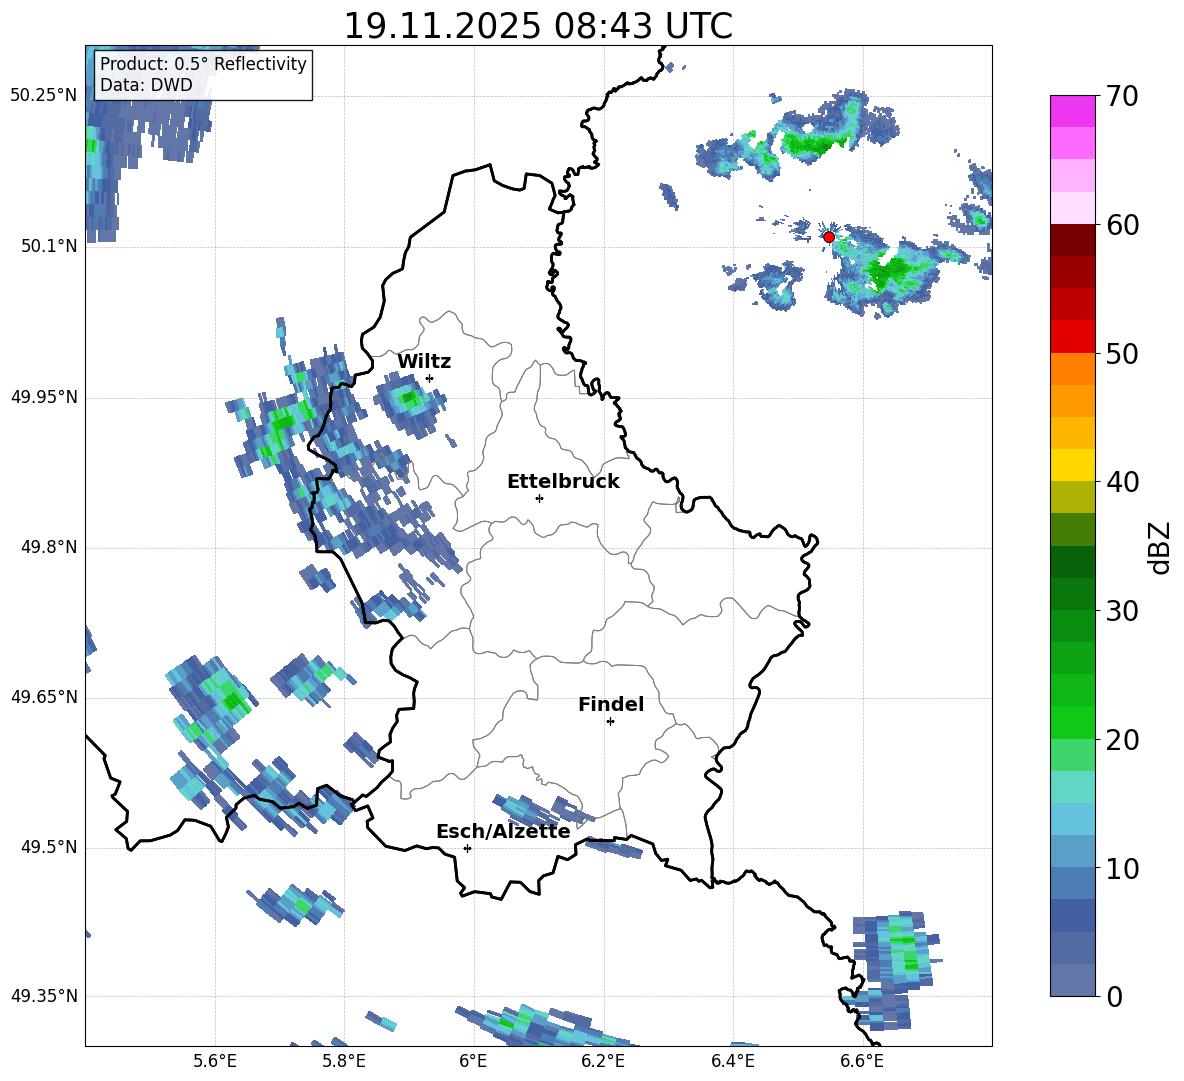1184x1081 pixels.
Task: Click the 50.25°N latitude label
Action: (x=44, y=96)
